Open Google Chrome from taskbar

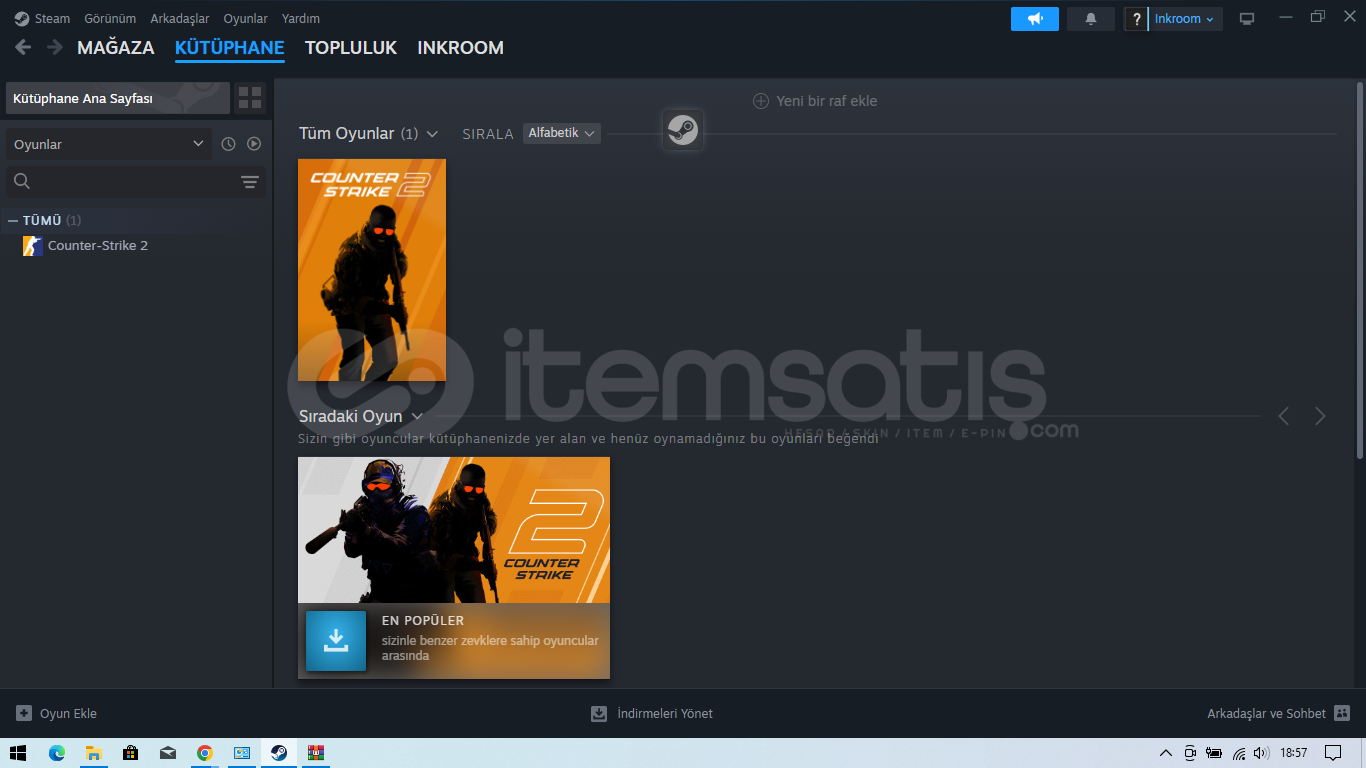204,753
